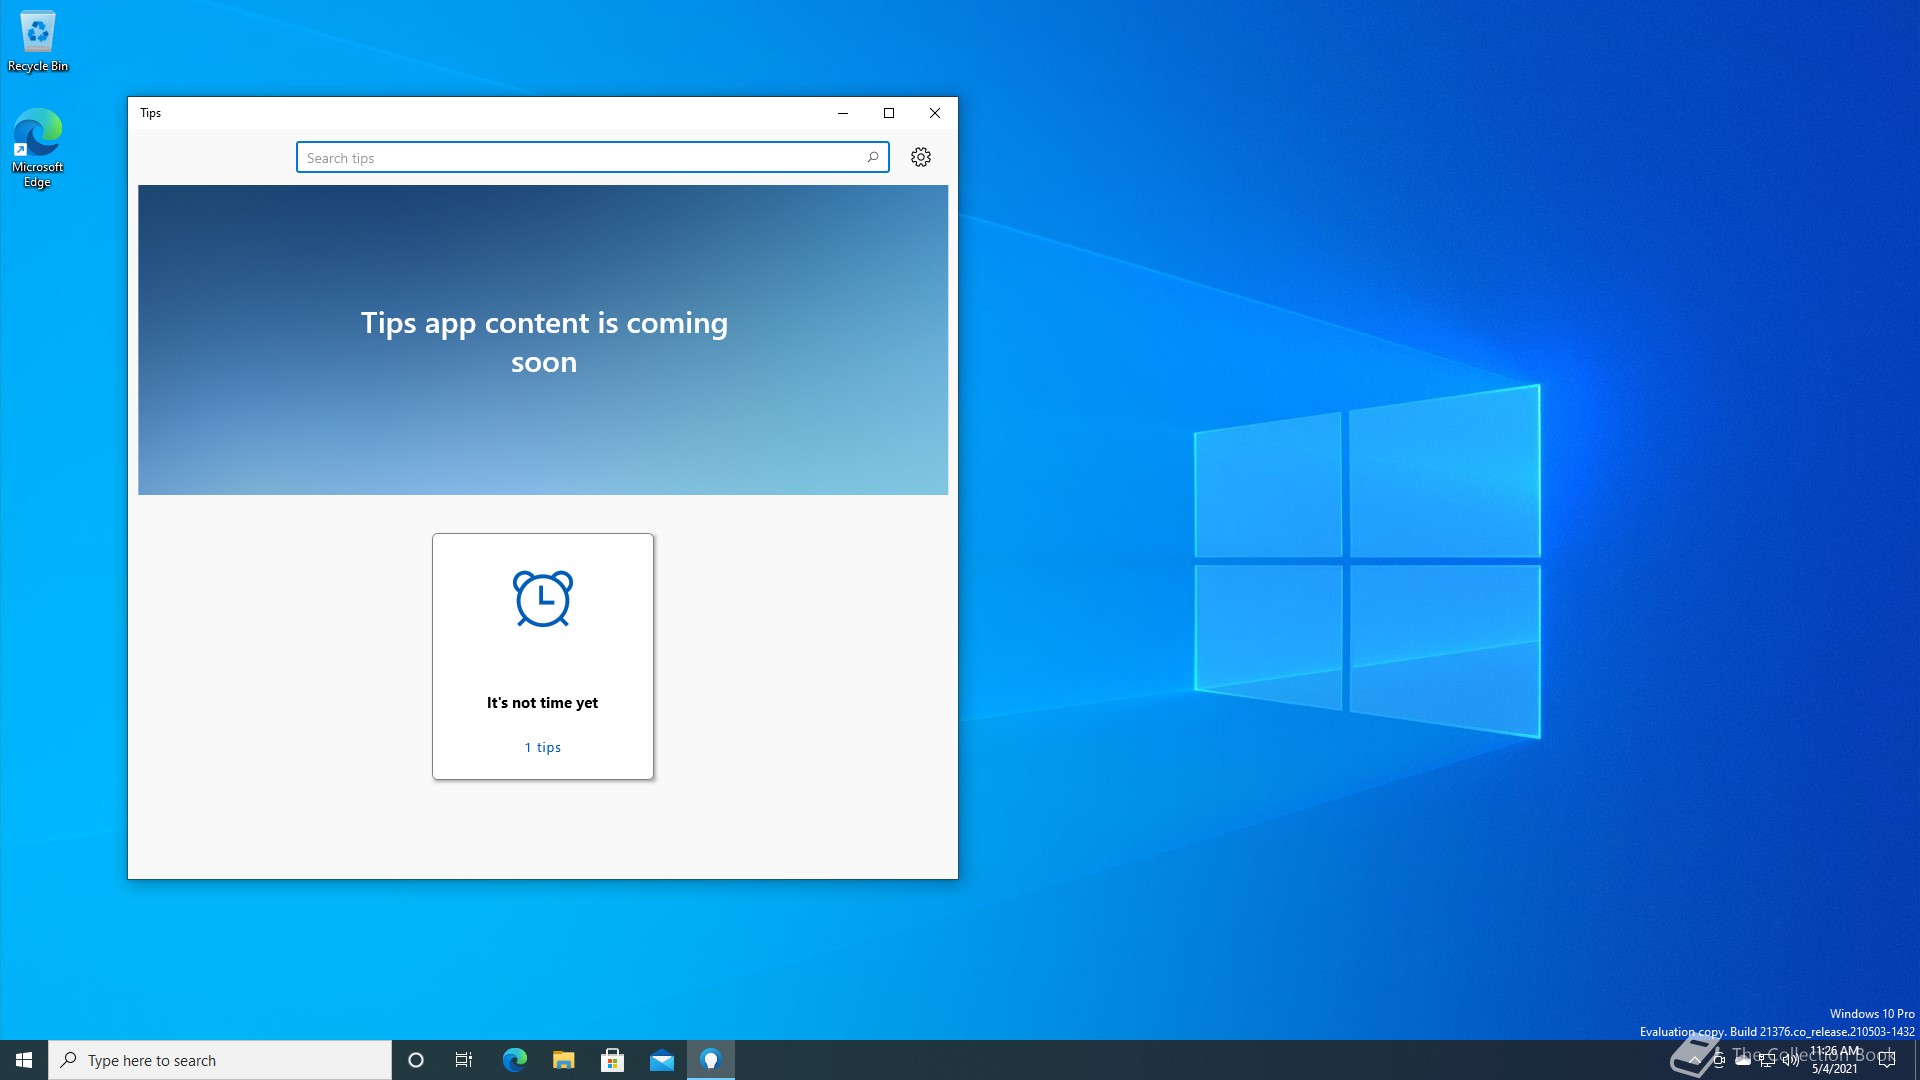The image size is (1920, 1080).
Task: Open the clock showing 11:26 AM
Action: click(1835, 1060)
